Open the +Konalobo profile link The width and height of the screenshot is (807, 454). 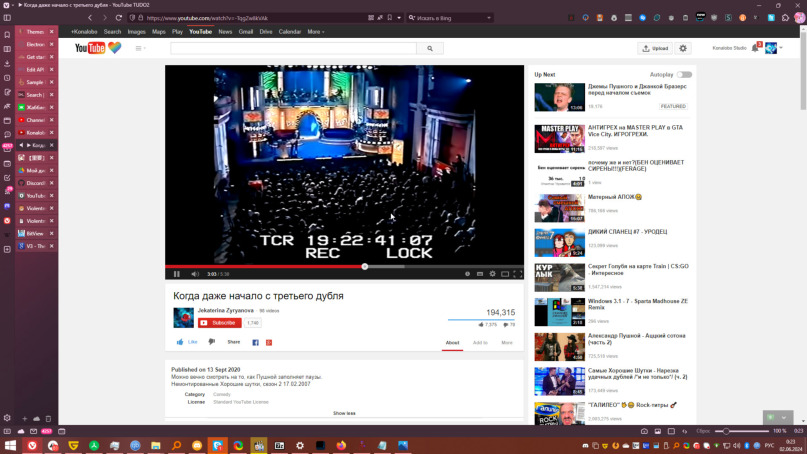[84, 32]
